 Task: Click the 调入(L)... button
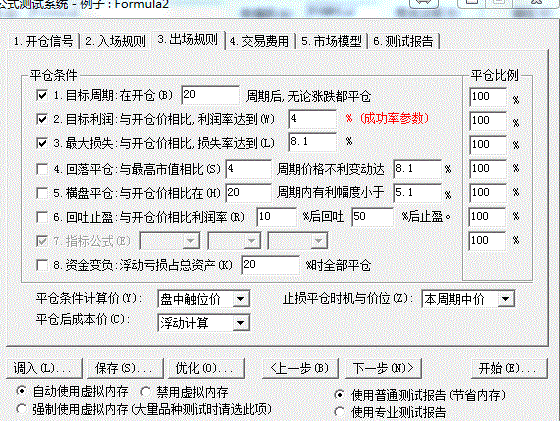(x=44, y=368)
